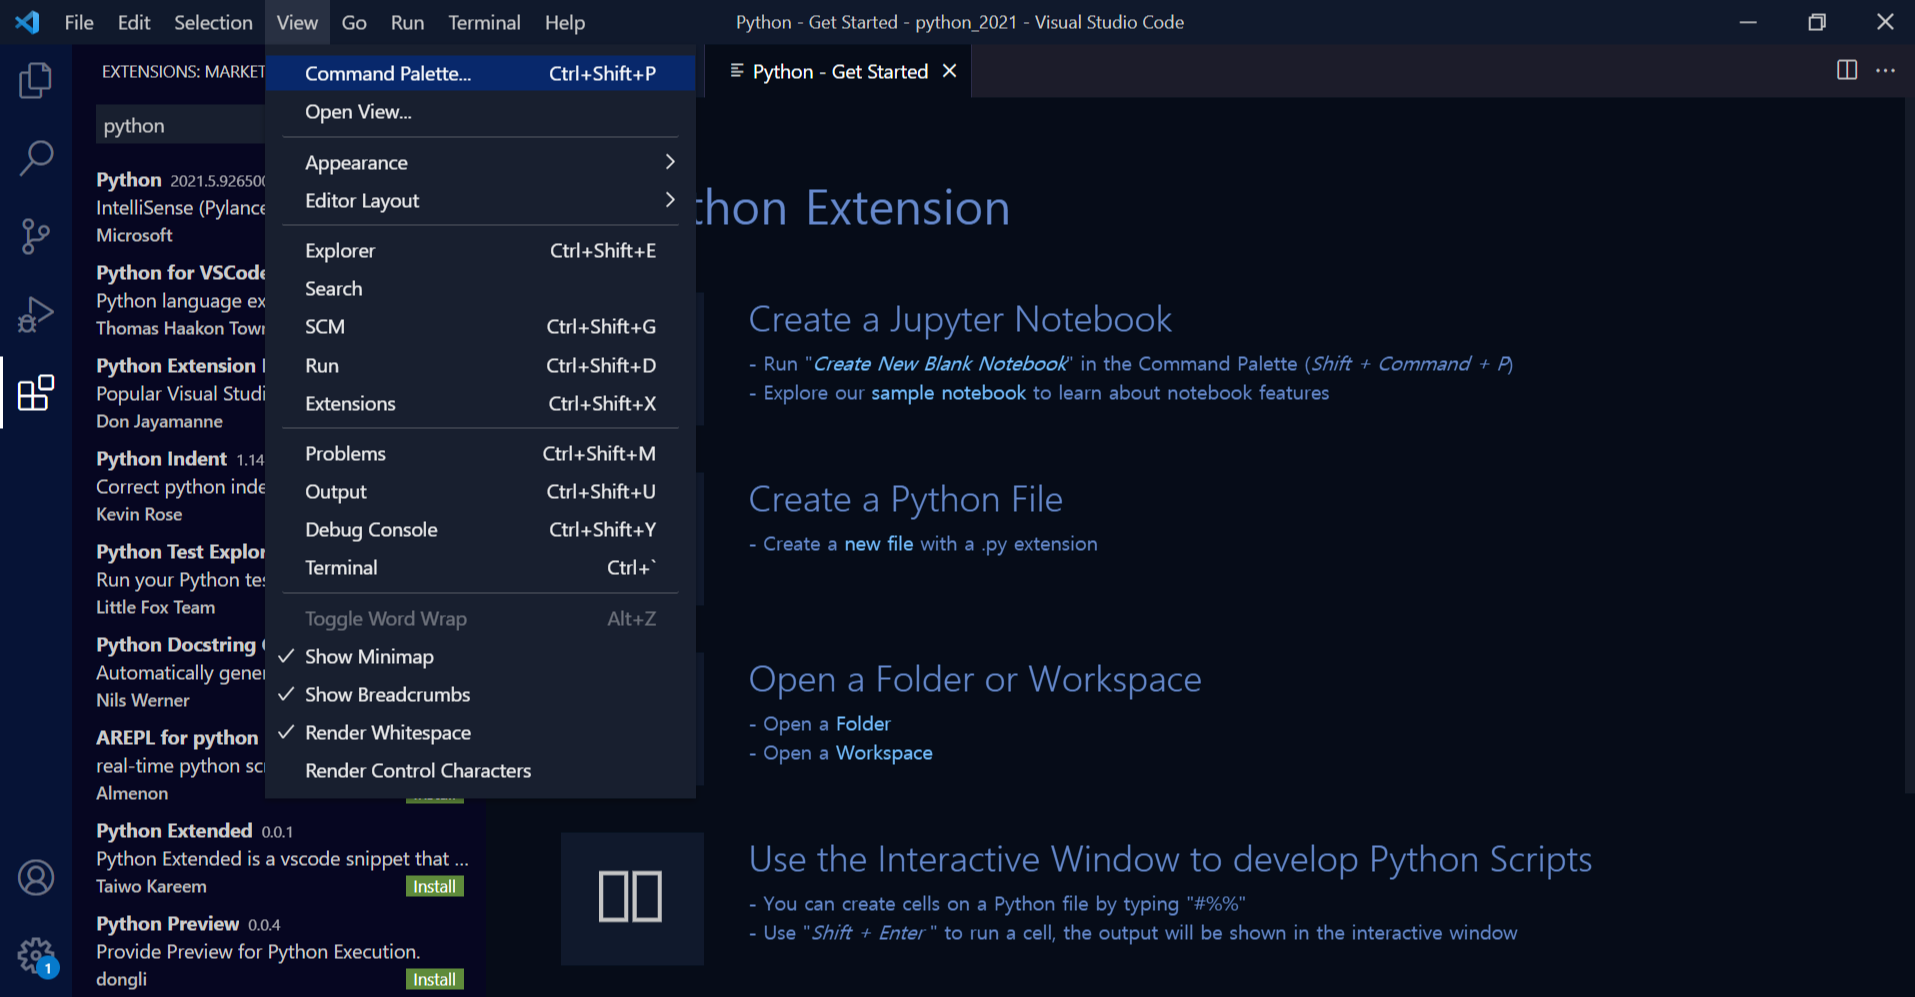This screenshot has width=1915, height=997.
Task: Click the Python - Get Started tab file icon
Action: 737,71
